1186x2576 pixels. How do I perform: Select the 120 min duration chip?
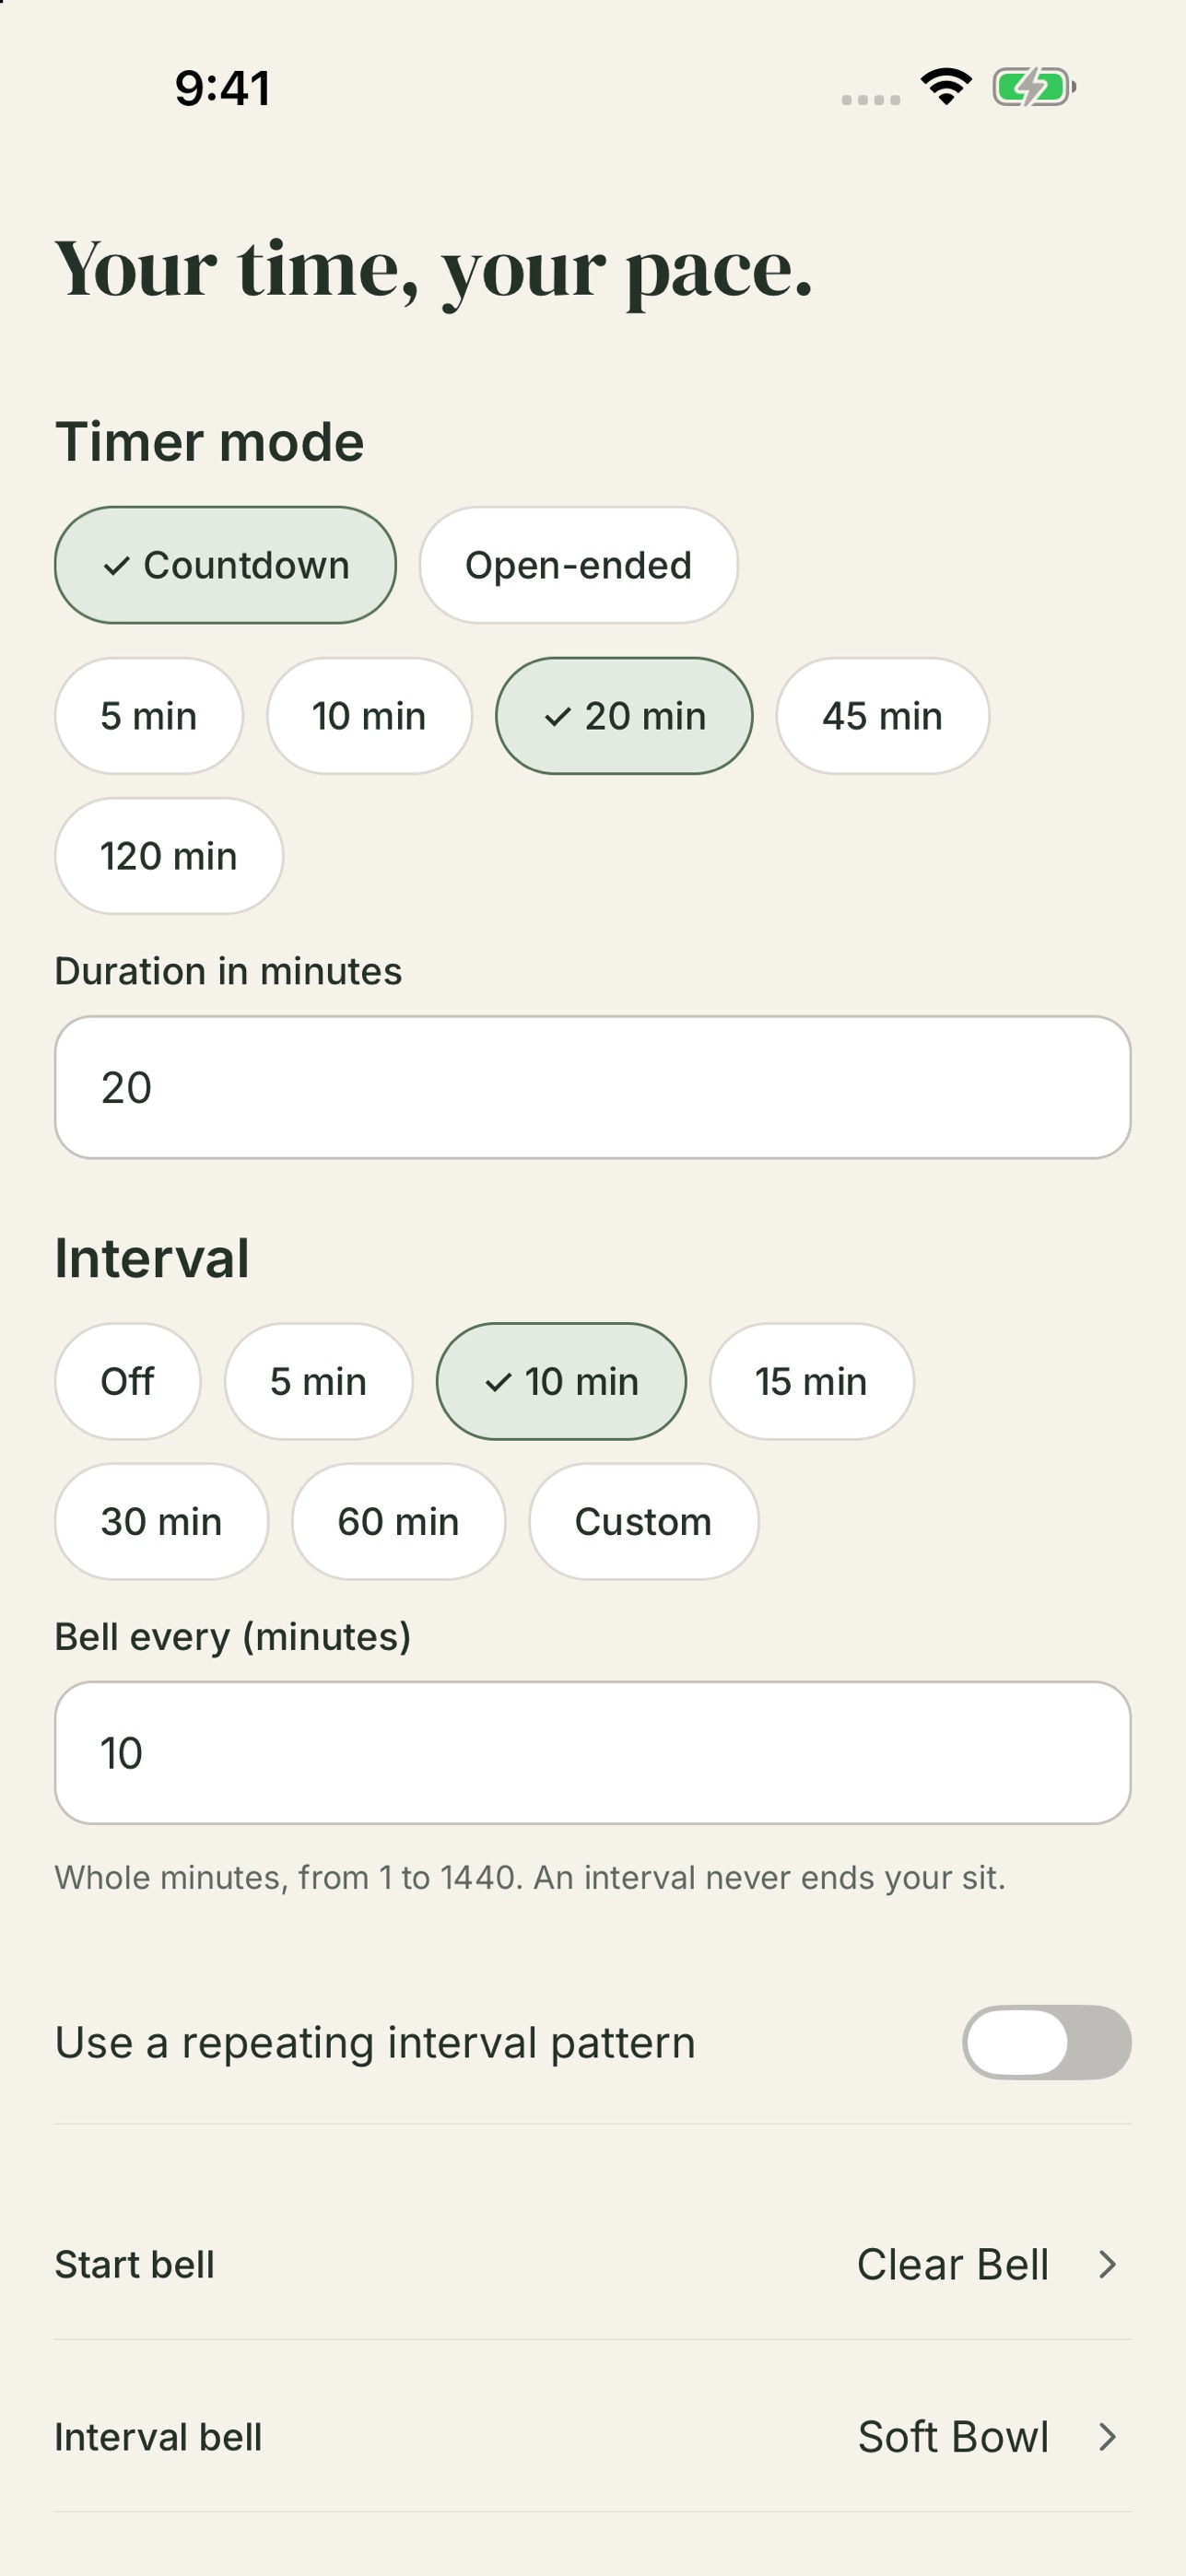[169, 856]
